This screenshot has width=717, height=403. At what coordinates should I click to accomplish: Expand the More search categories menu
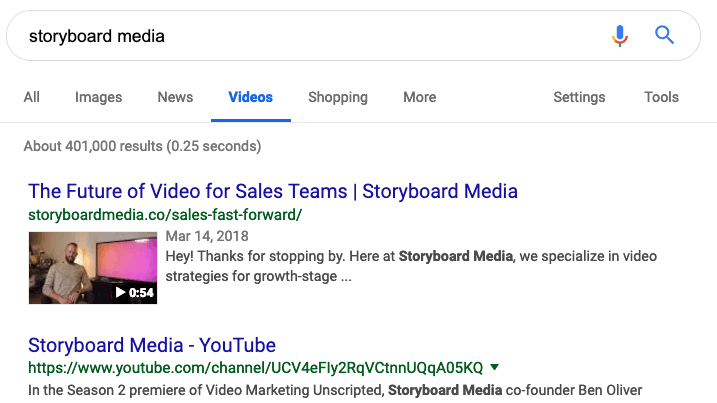pos(420,97)
